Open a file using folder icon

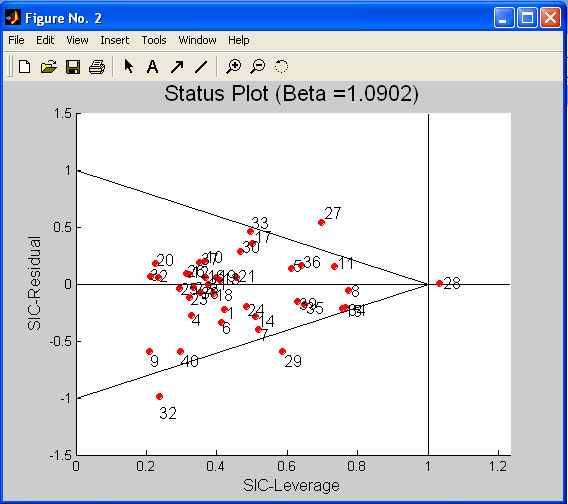pos(49,67)
